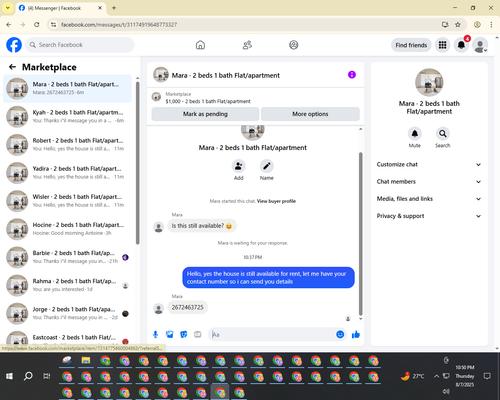
Task: Open the Jorge conversation
Action: point(67,313)
